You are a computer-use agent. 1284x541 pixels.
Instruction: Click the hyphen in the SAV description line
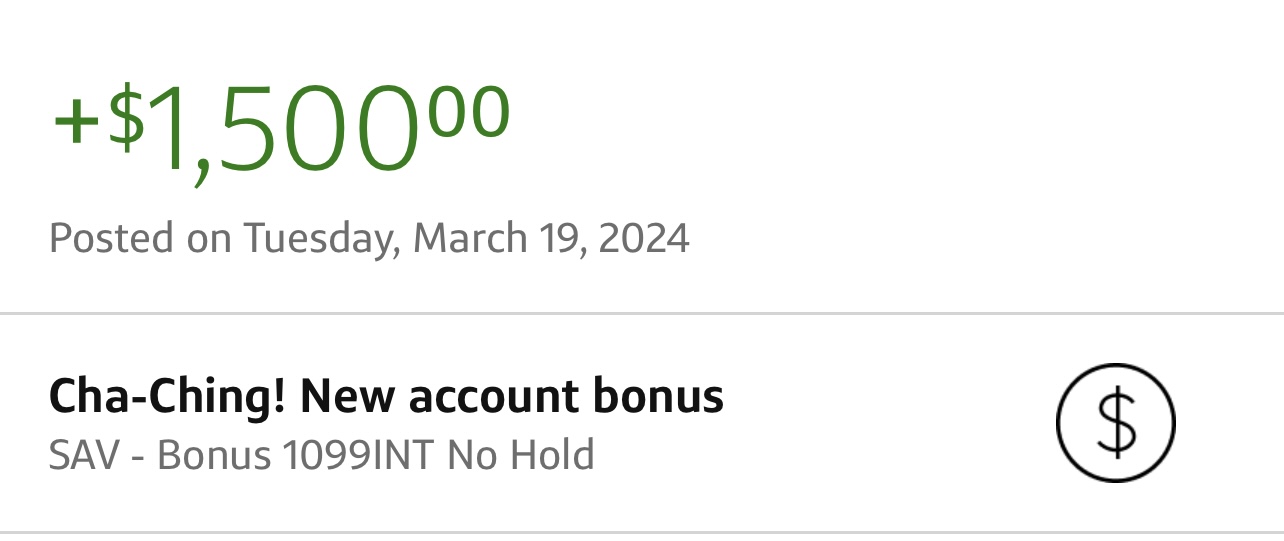138,458
